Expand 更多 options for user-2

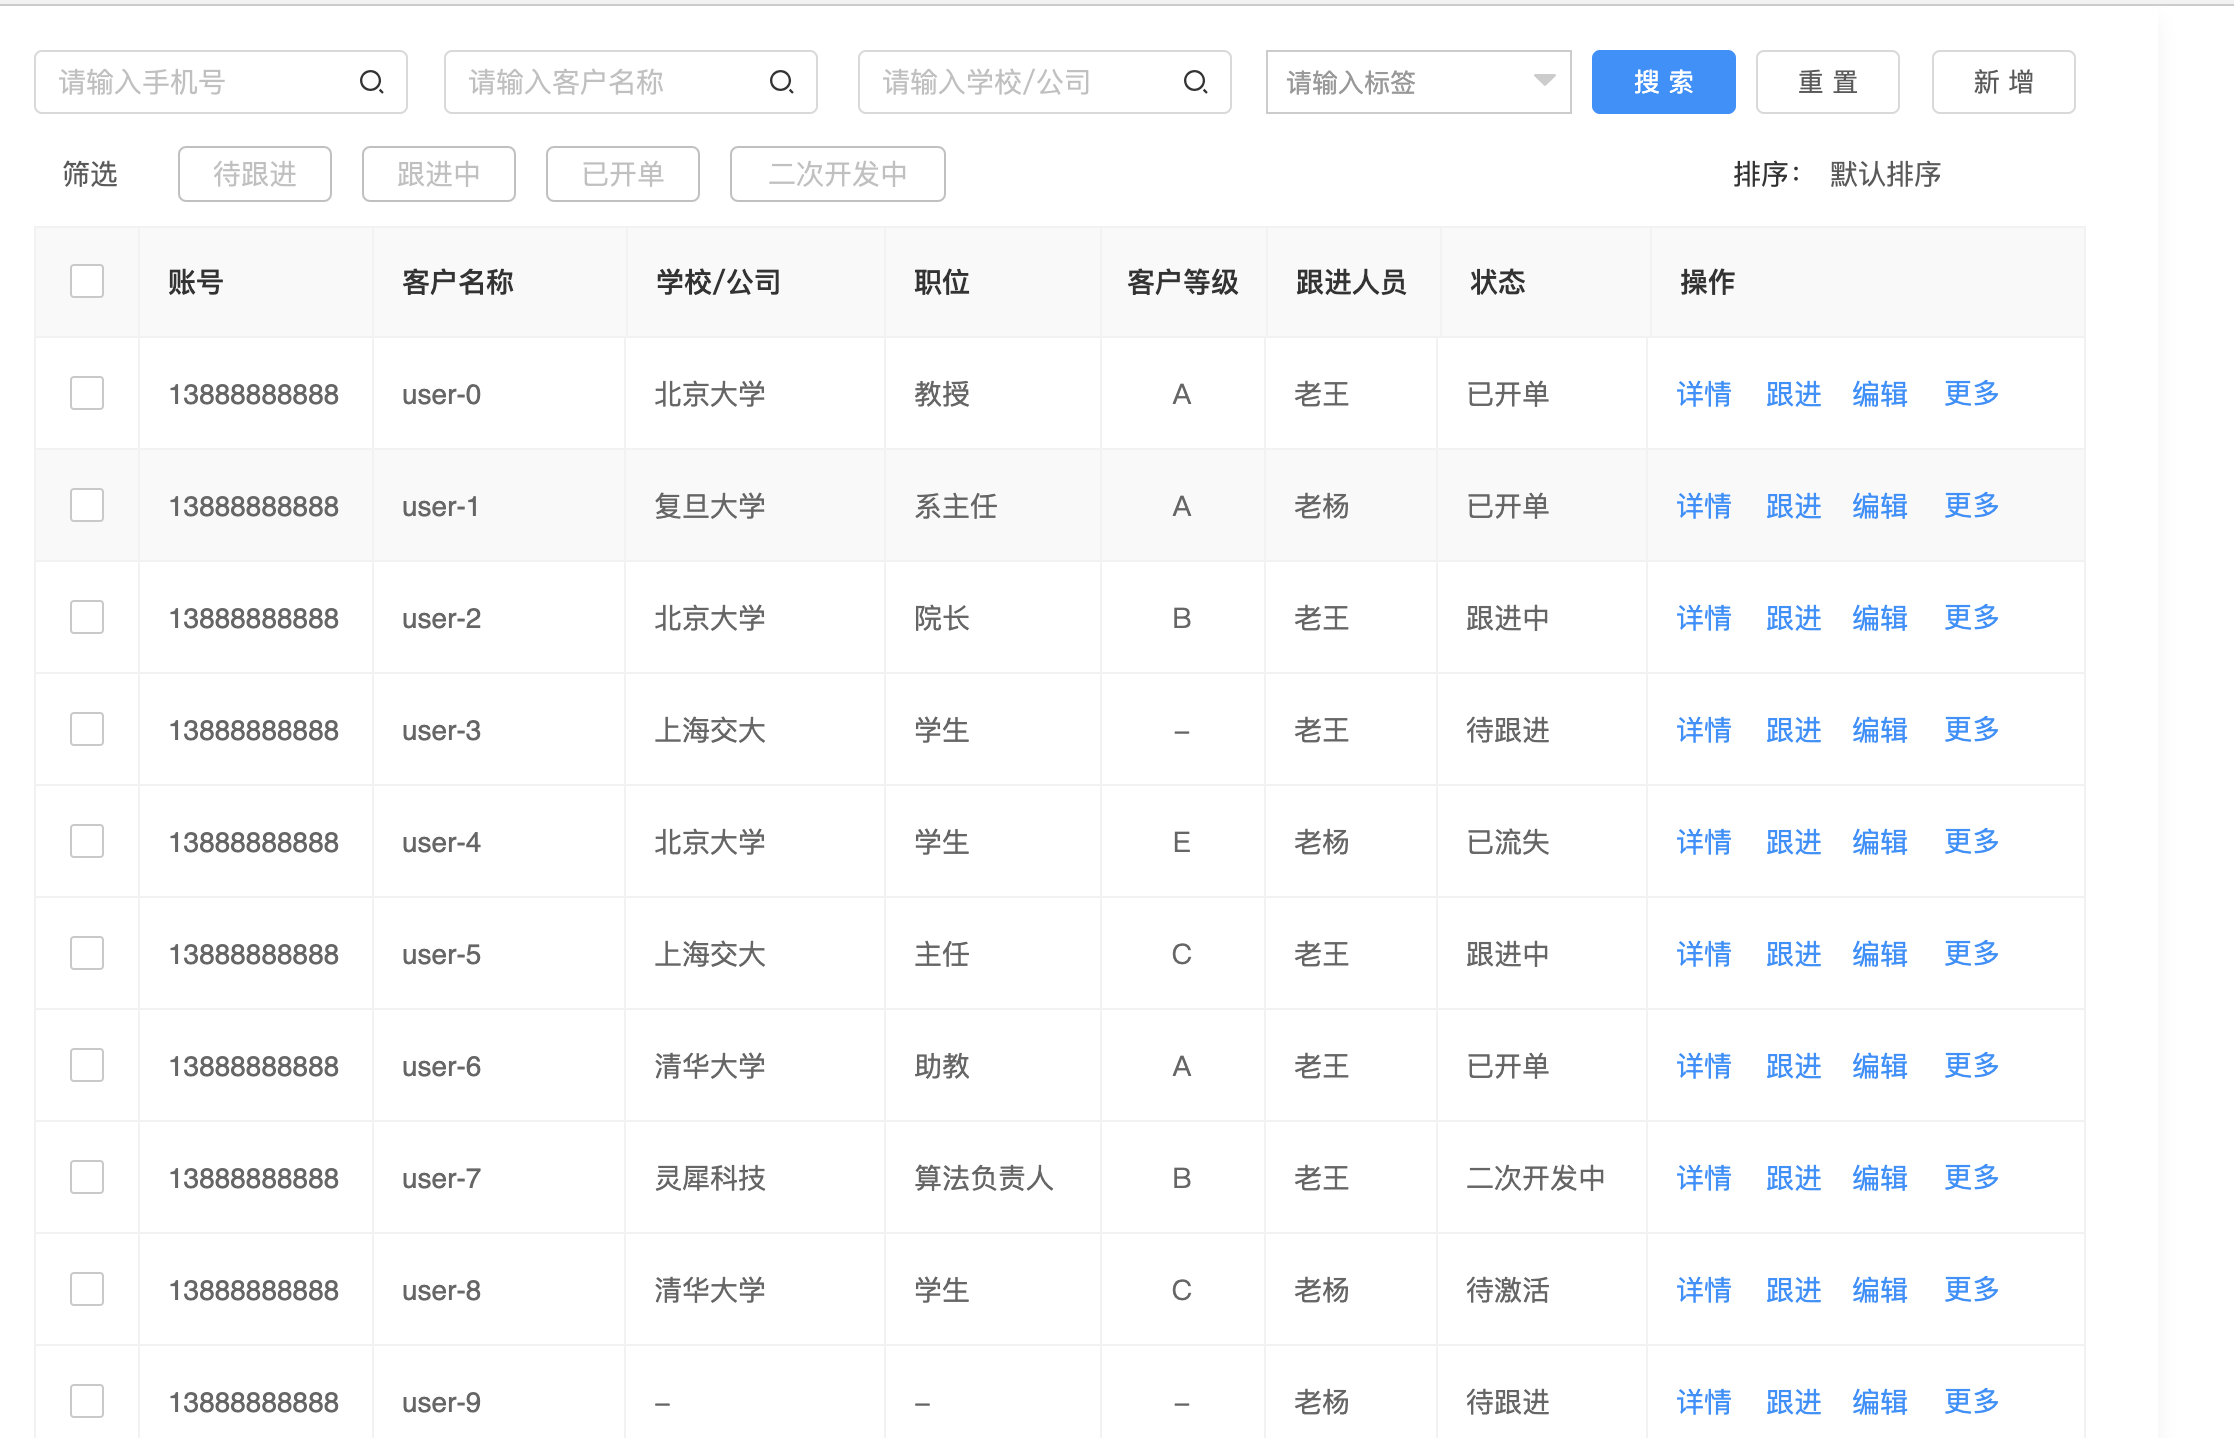1971,618
